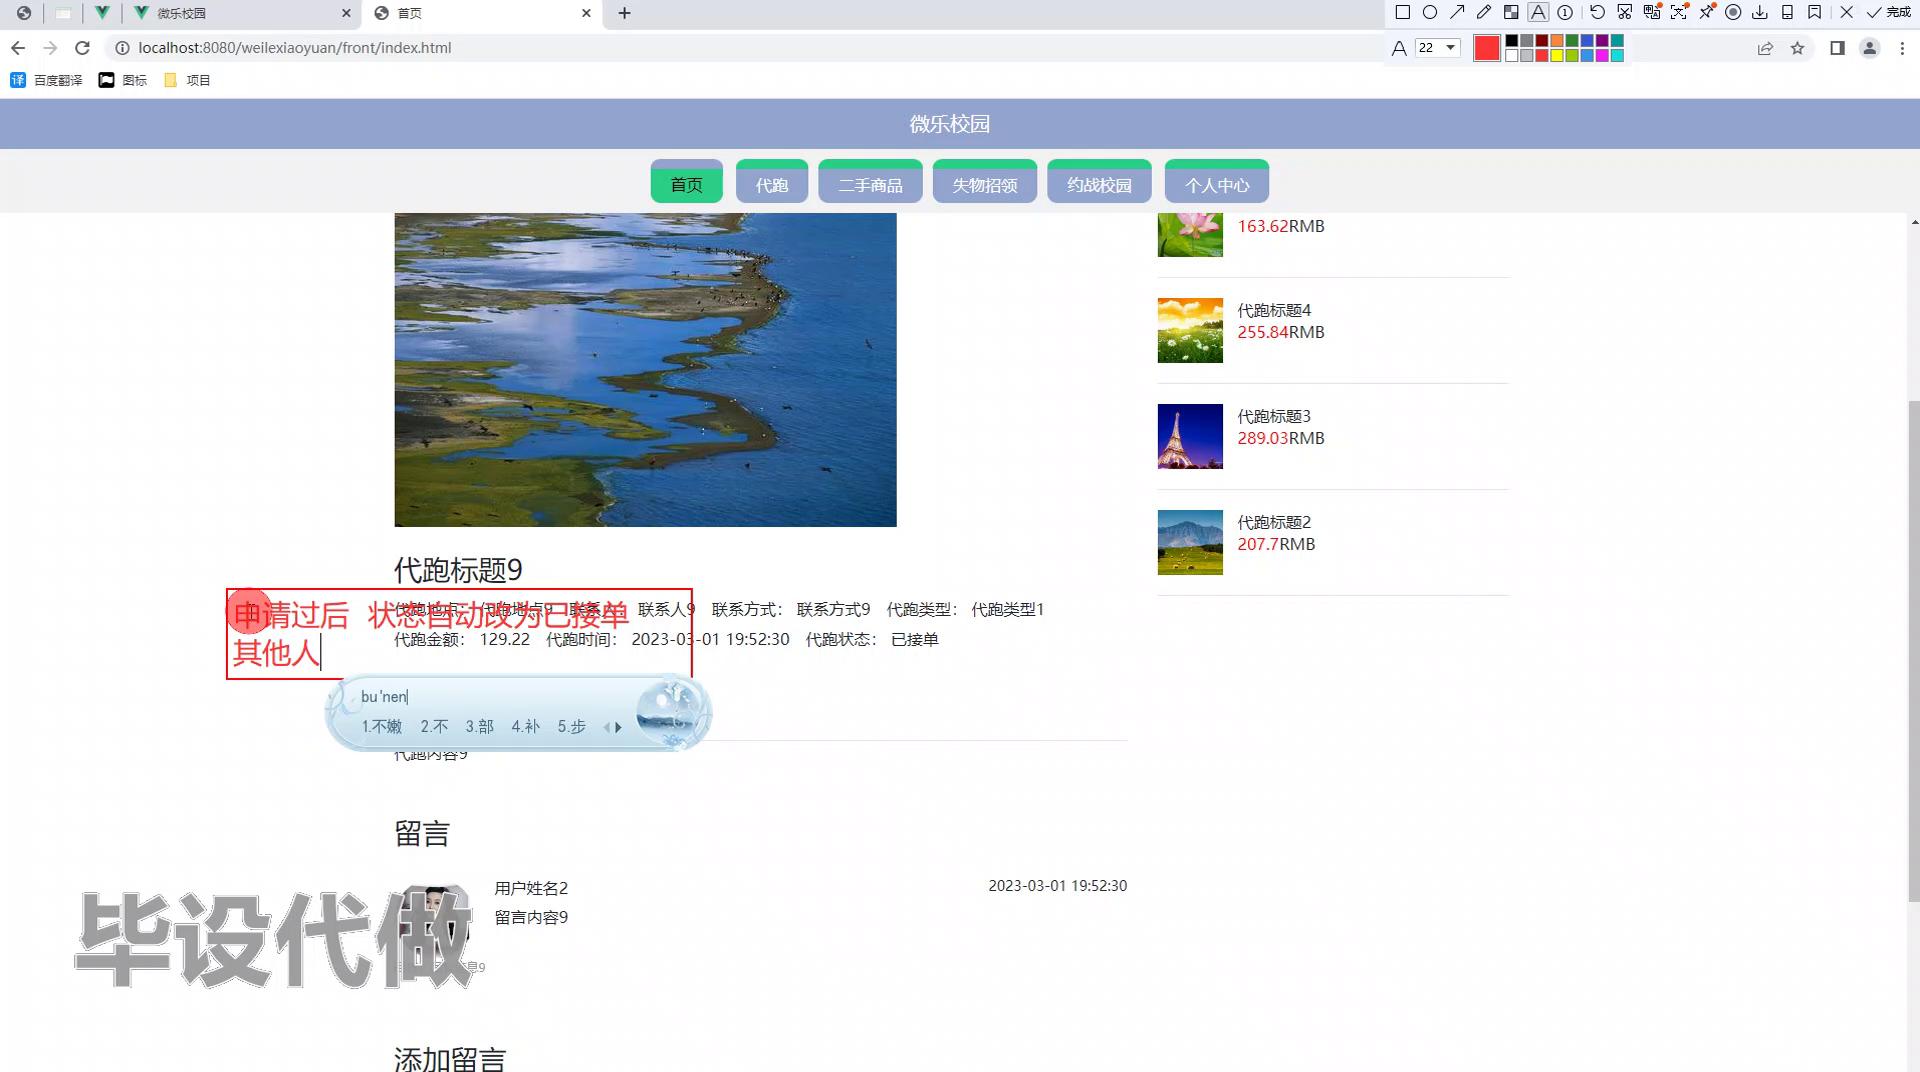Select the pencil drawing tool
1920x1072 pixels.
coord(1484,12)
